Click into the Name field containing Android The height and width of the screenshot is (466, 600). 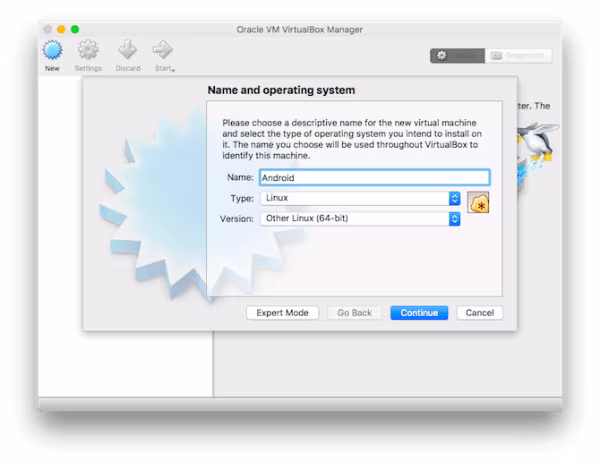pyautogui.click(x=375, y=178)
